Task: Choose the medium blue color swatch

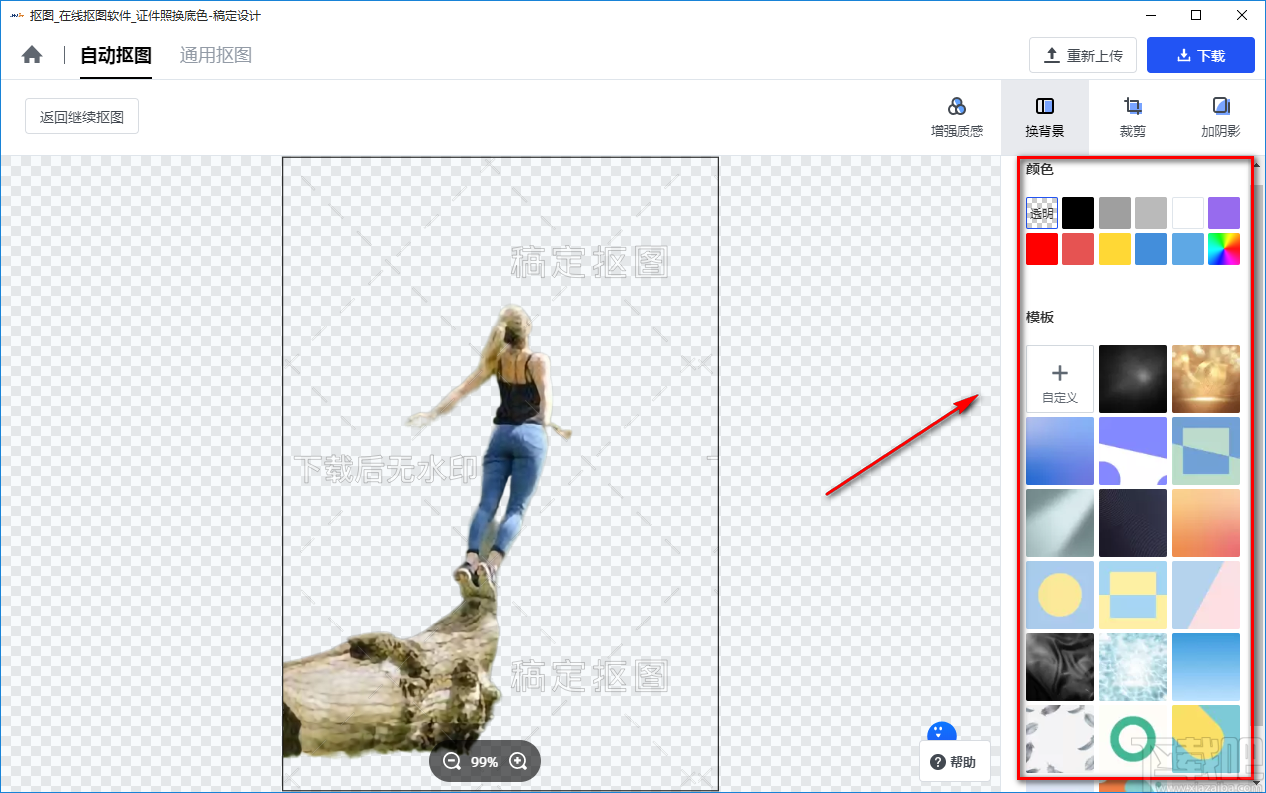Action: click(x=1151, y=249)
